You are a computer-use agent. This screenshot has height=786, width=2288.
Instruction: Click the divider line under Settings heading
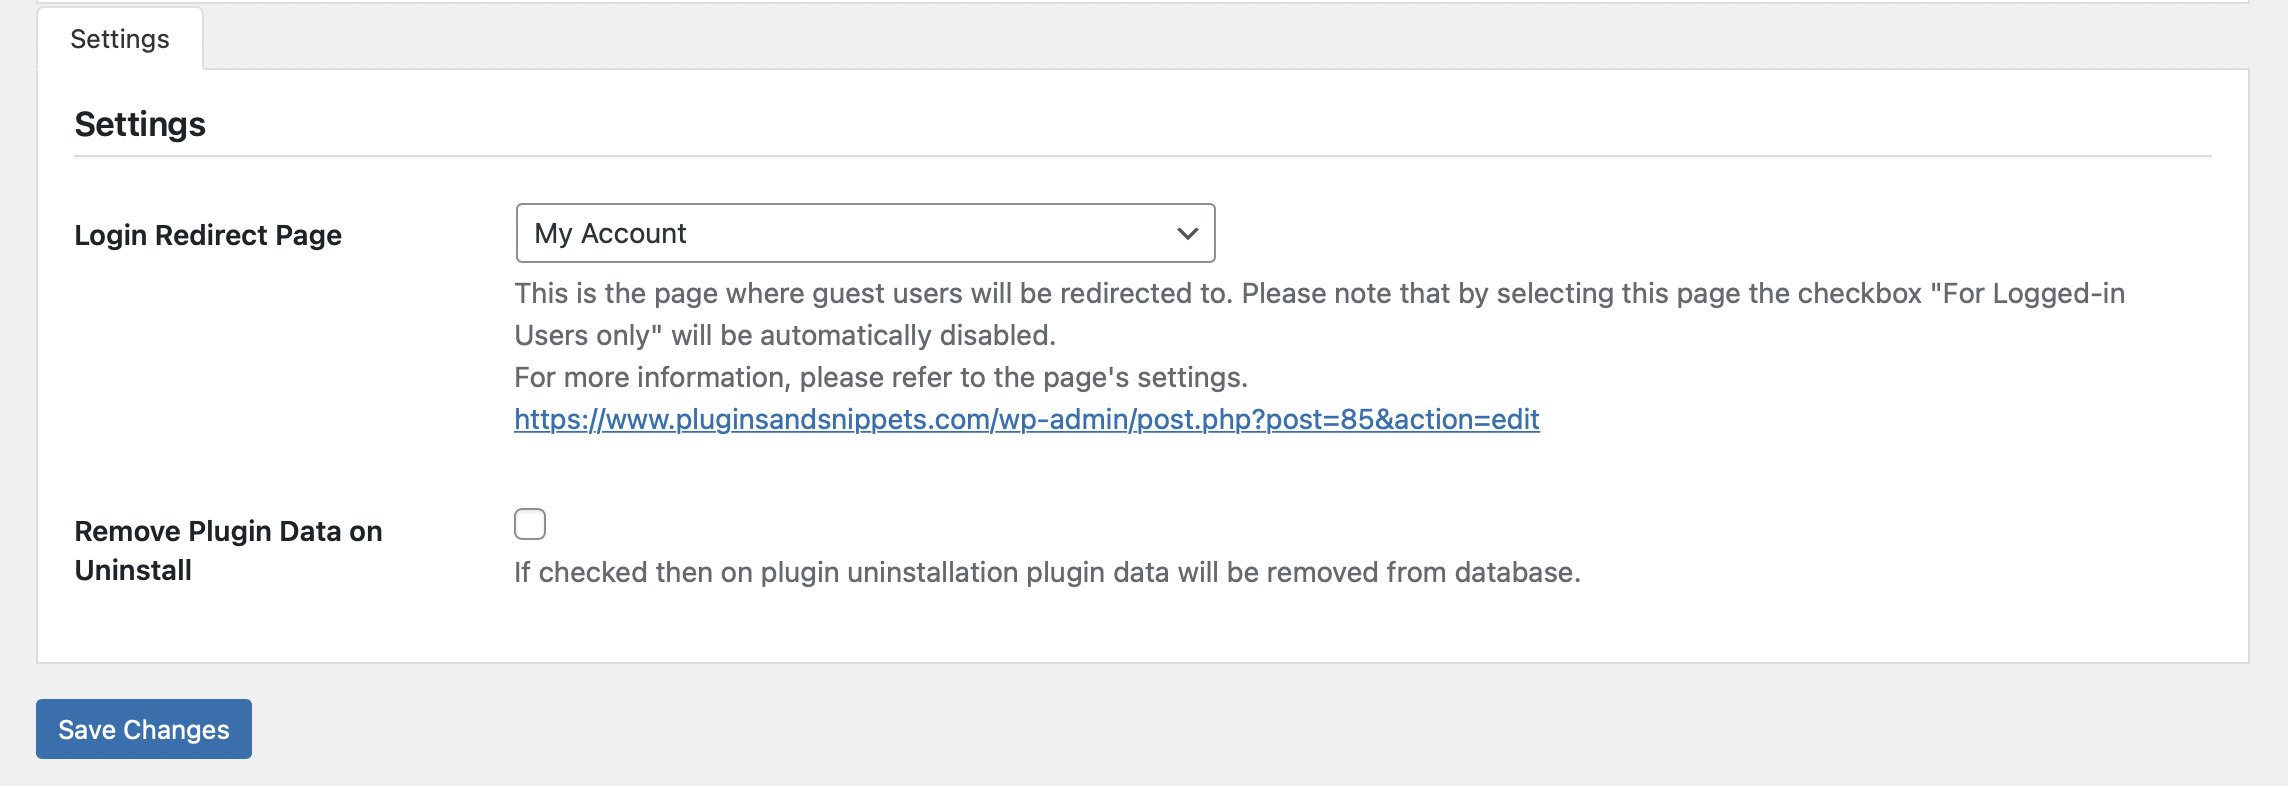pos(1143,156)
